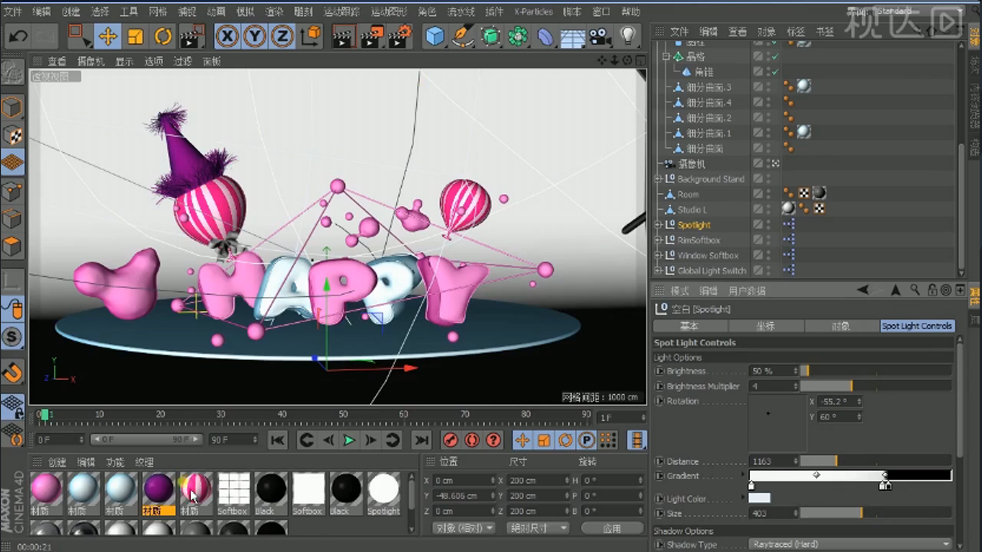
Task: Switch to Spot Light Controls tab
Action: click(x=916, y=326)
